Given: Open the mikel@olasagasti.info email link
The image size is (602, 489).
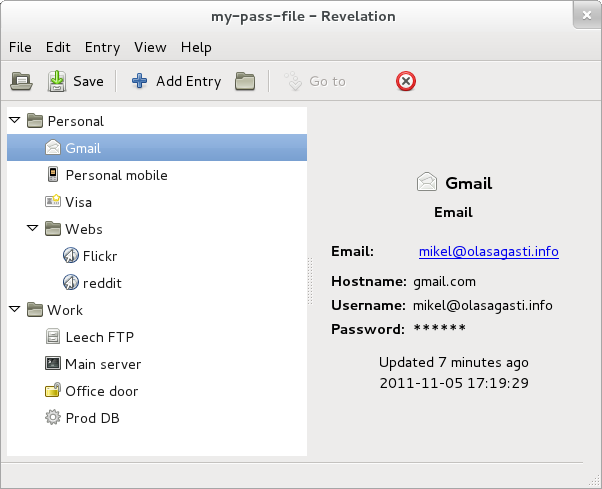Looking at the screenshot, I should 489,251.
